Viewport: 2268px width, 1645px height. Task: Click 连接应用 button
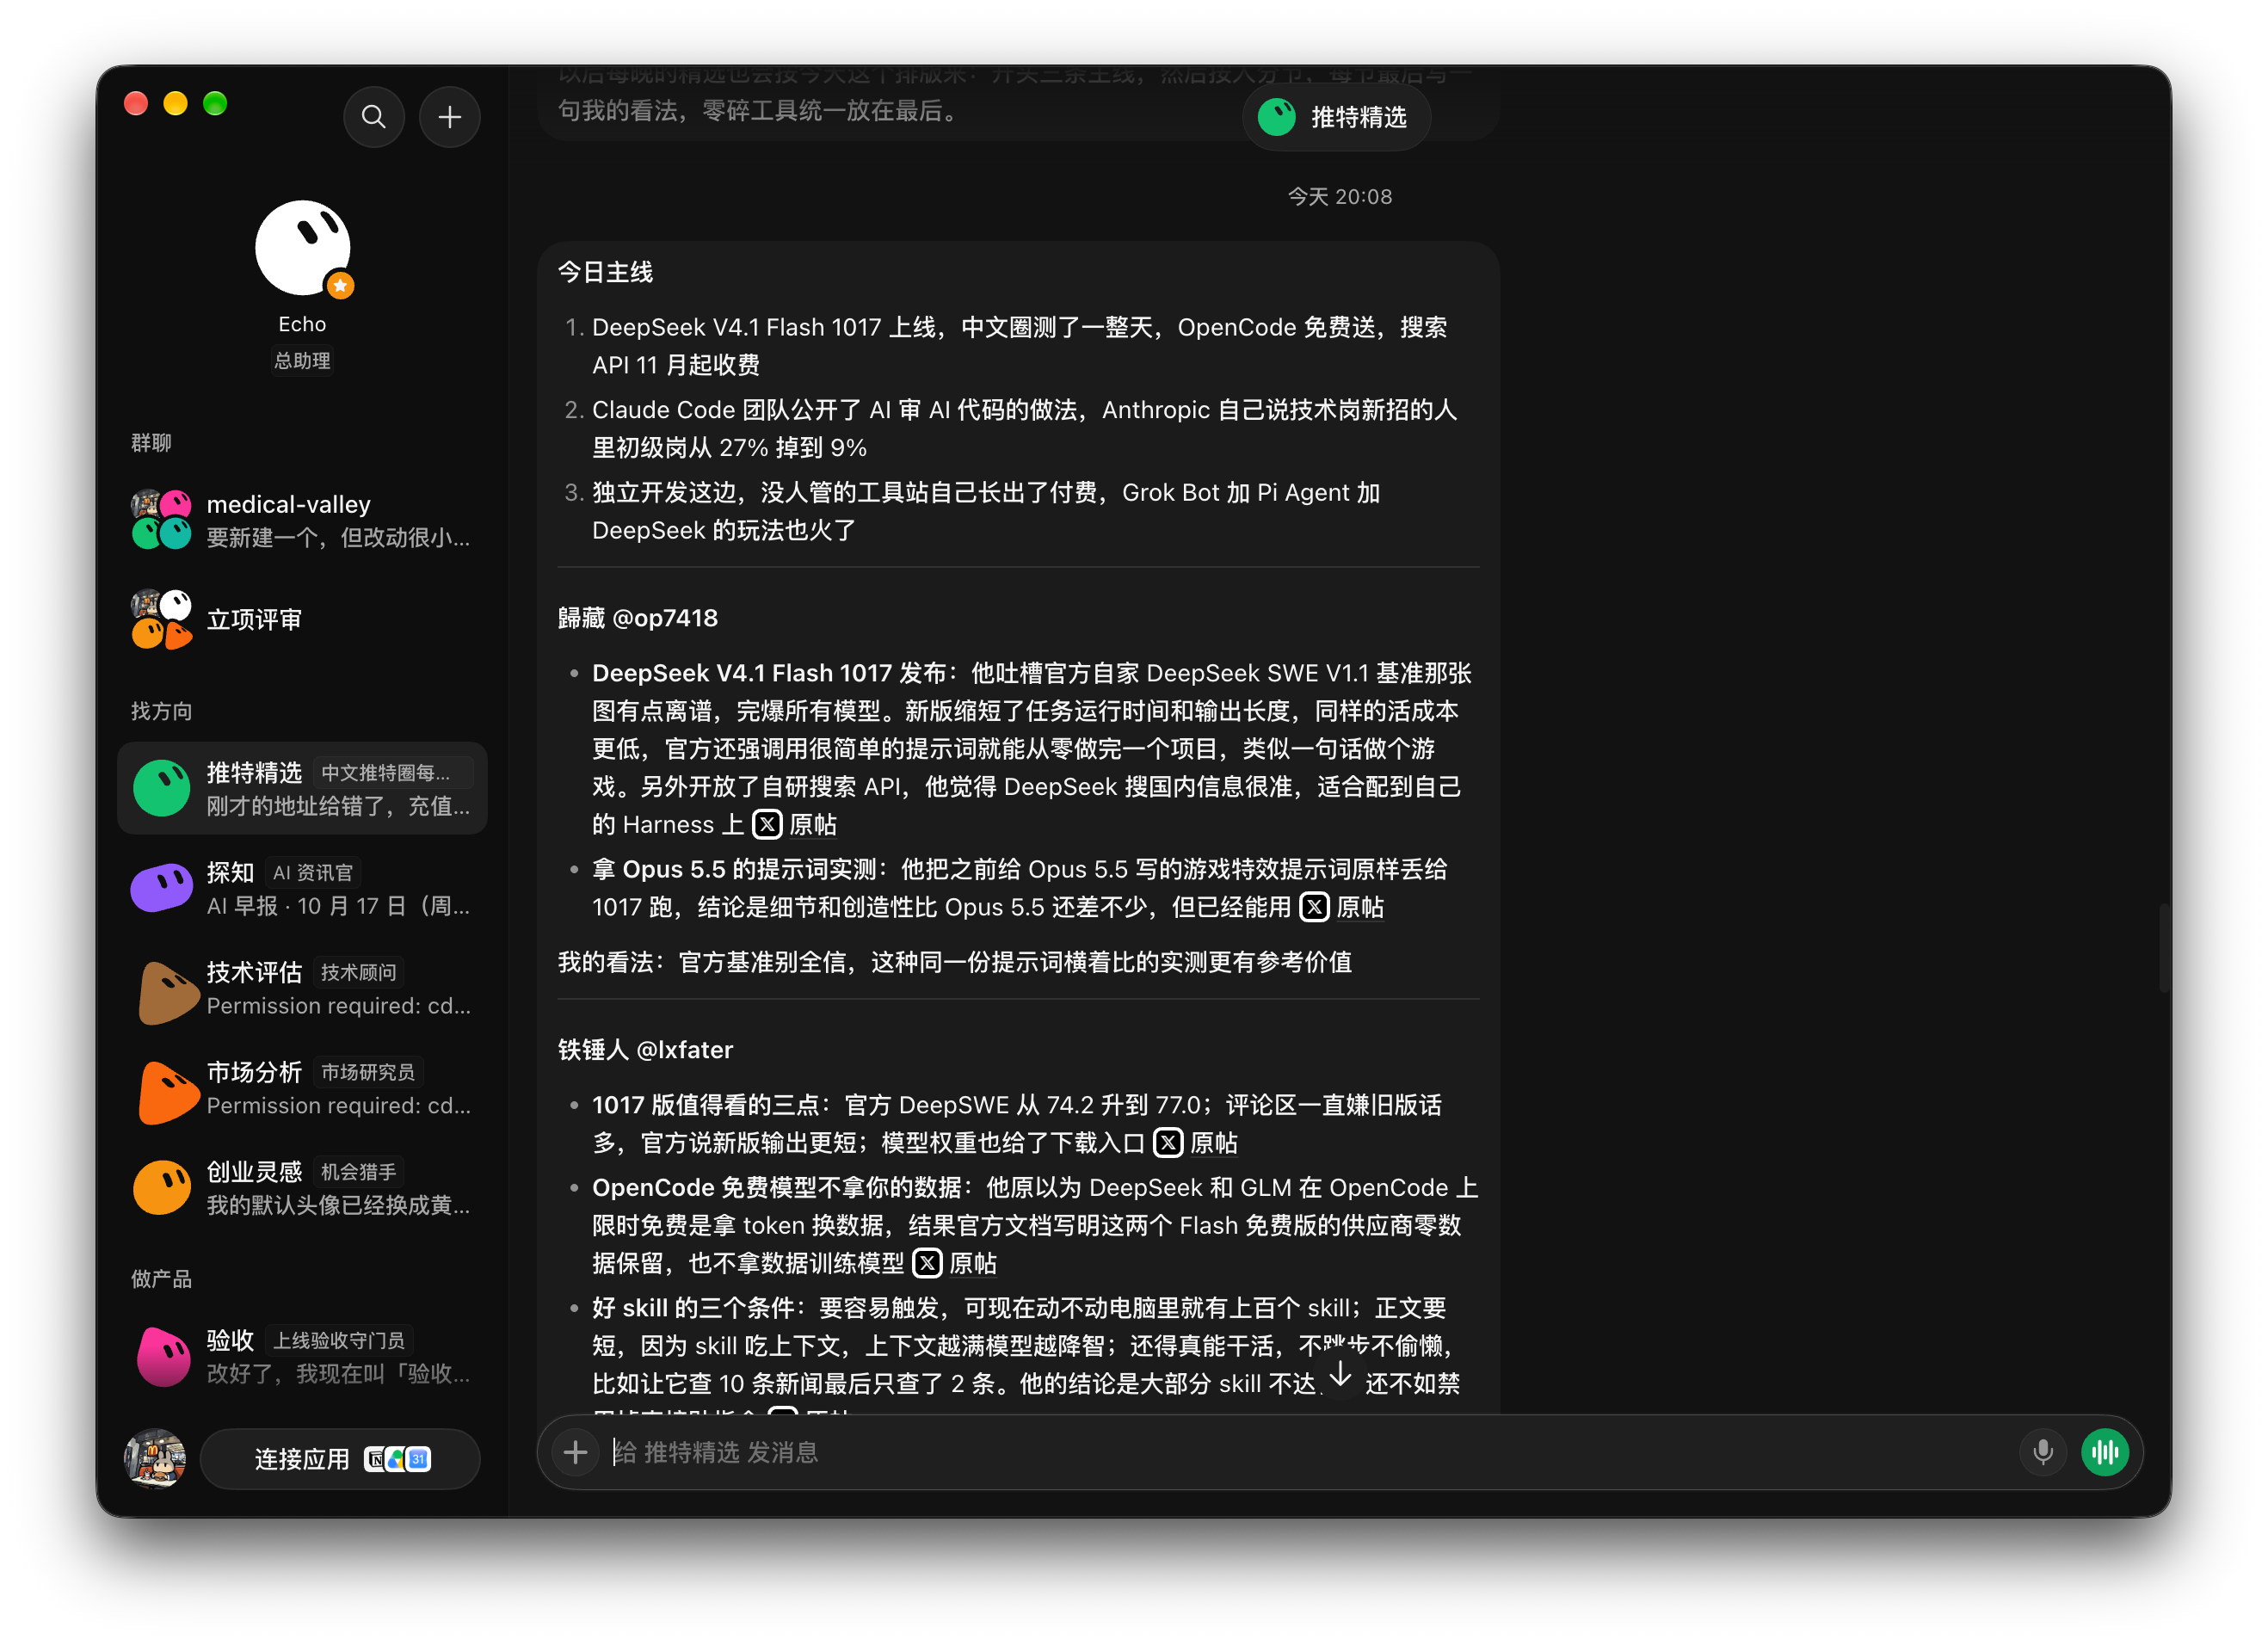(340, 1458)
